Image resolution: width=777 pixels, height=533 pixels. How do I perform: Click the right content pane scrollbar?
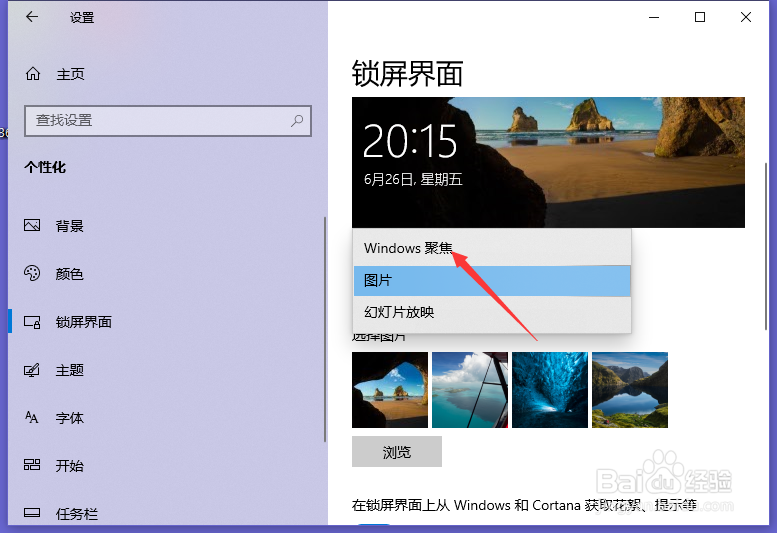[x=766, y=247]
